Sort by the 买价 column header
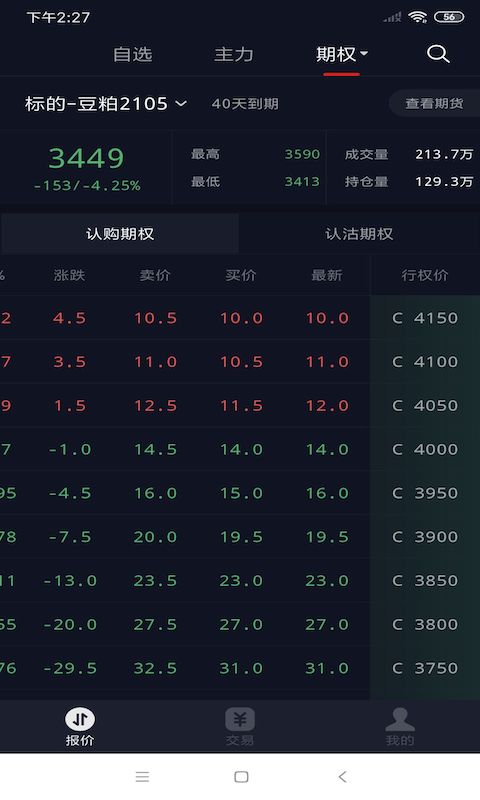The width and height of the screenshot is (480, 800). (x=241, y=276)
